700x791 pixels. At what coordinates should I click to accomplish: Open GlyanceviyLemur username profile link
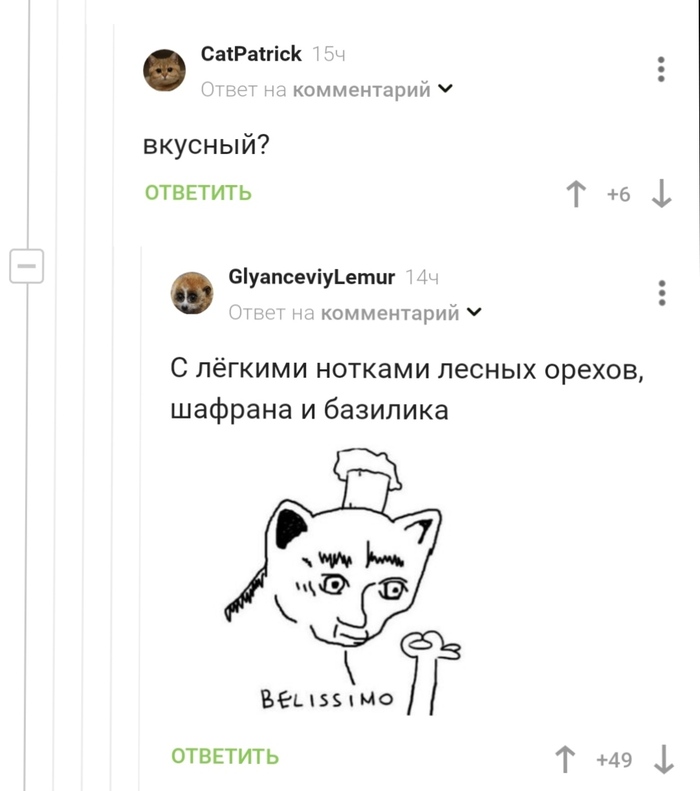click(312, 277)
